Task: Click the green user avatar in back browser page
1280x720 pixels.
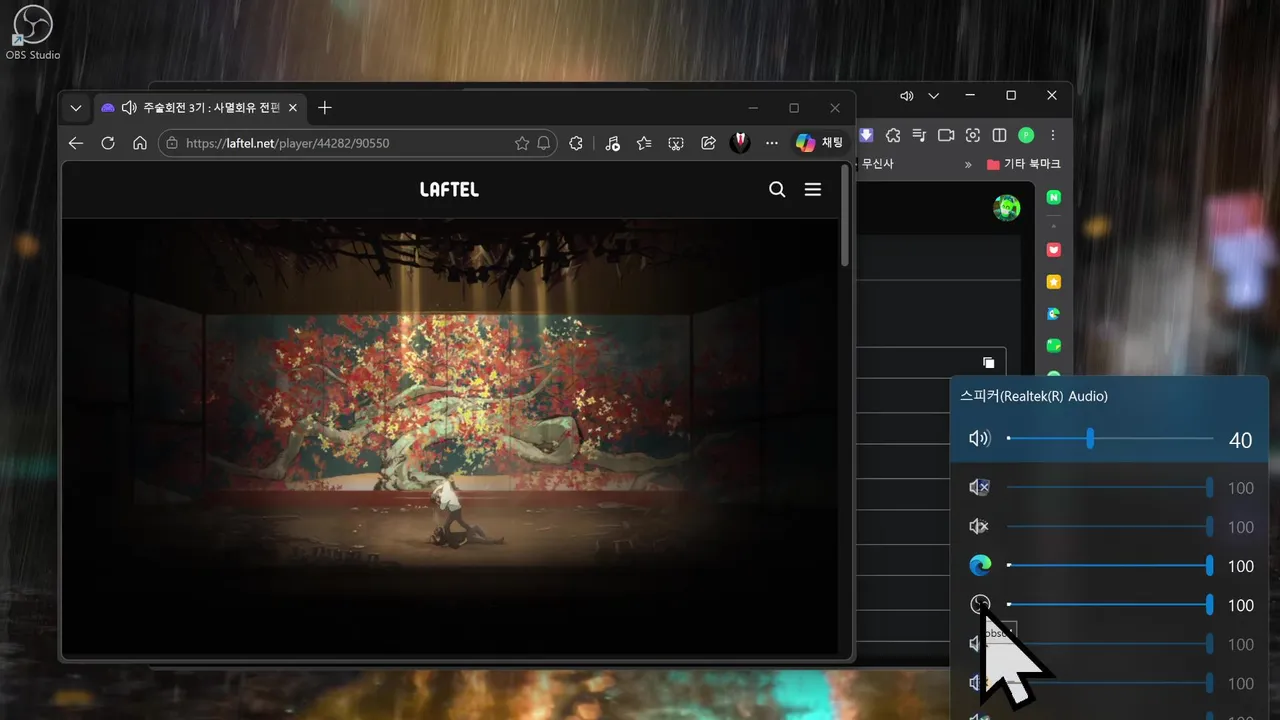Action: [x=1006, y=207]
